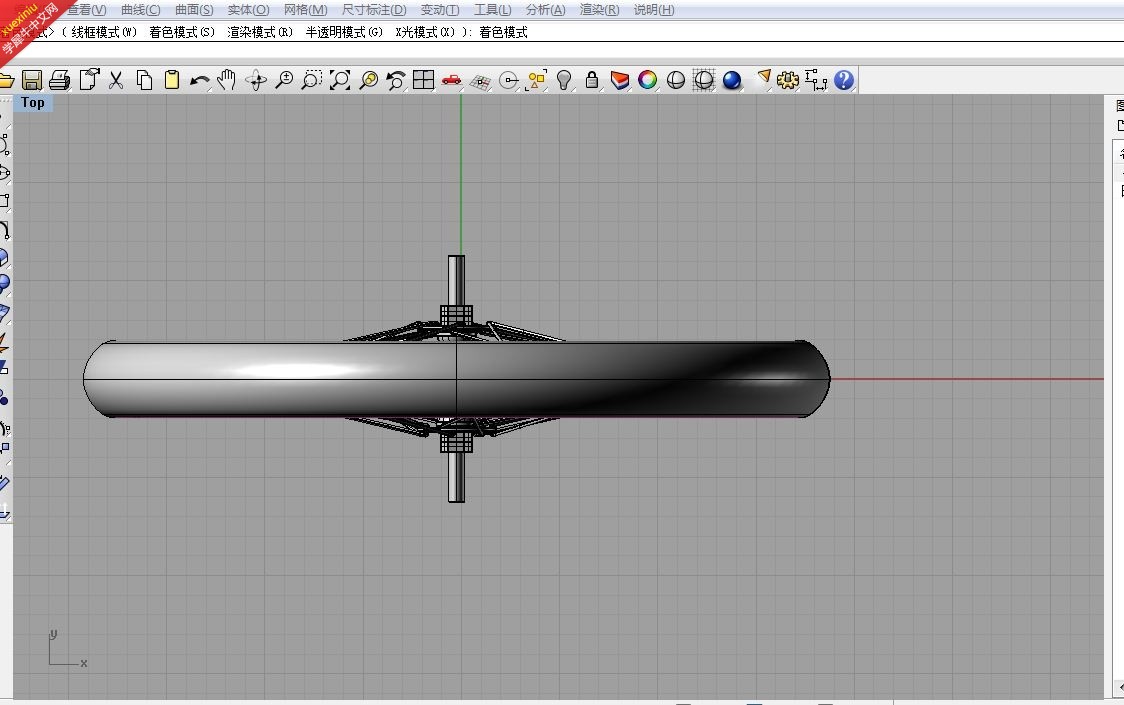Open the 变动(T) menu
Screen dimensions: 1124x705
439,9
